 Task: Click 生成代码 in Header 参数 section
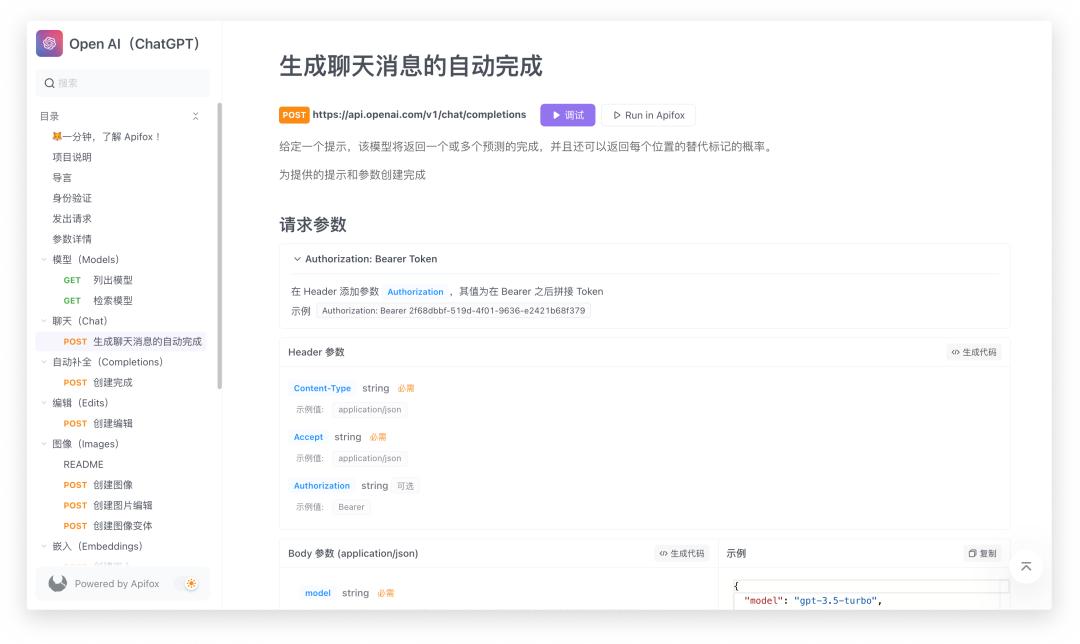[x=973, y=352]
